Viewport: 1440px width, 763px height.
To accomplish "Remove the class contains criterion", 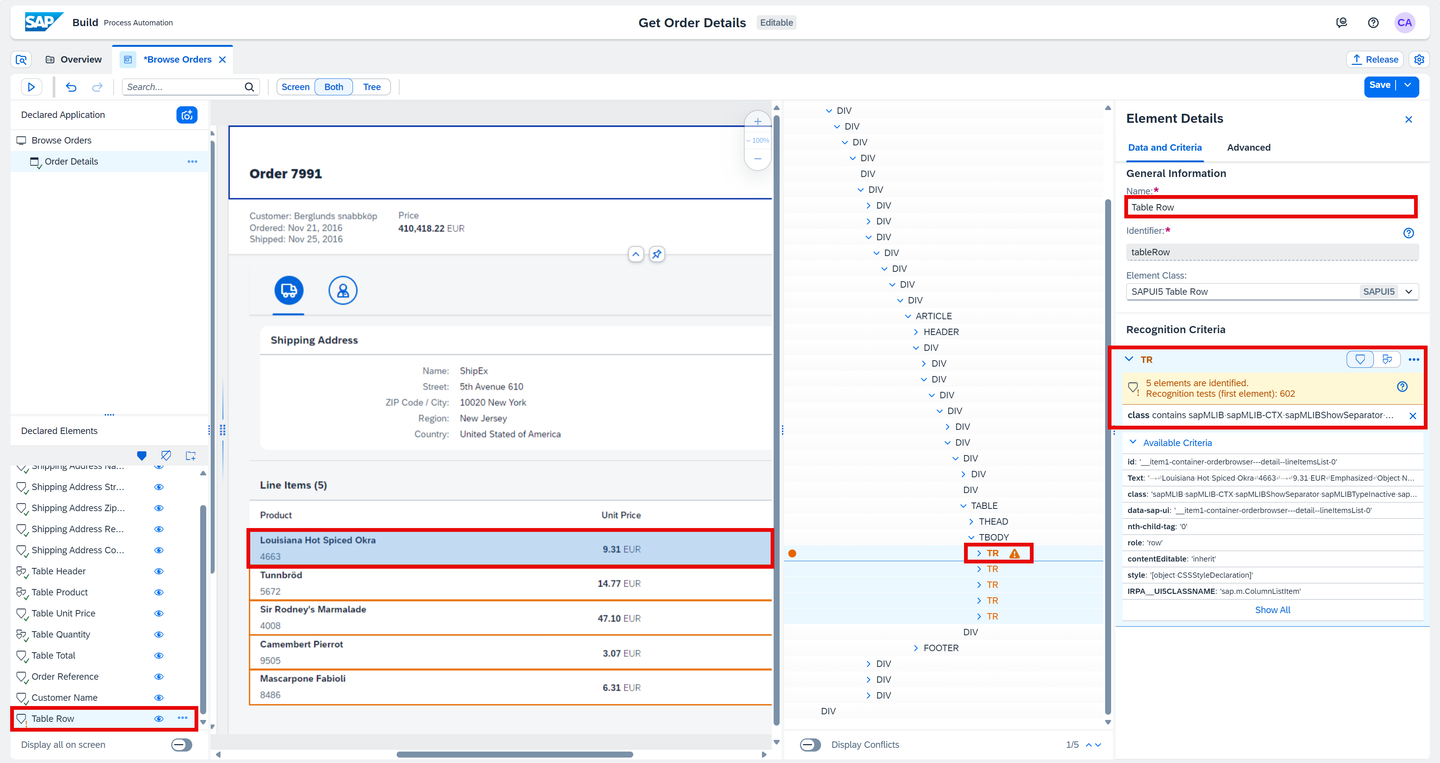I will pyautogui.click(x=1413, y=415).
